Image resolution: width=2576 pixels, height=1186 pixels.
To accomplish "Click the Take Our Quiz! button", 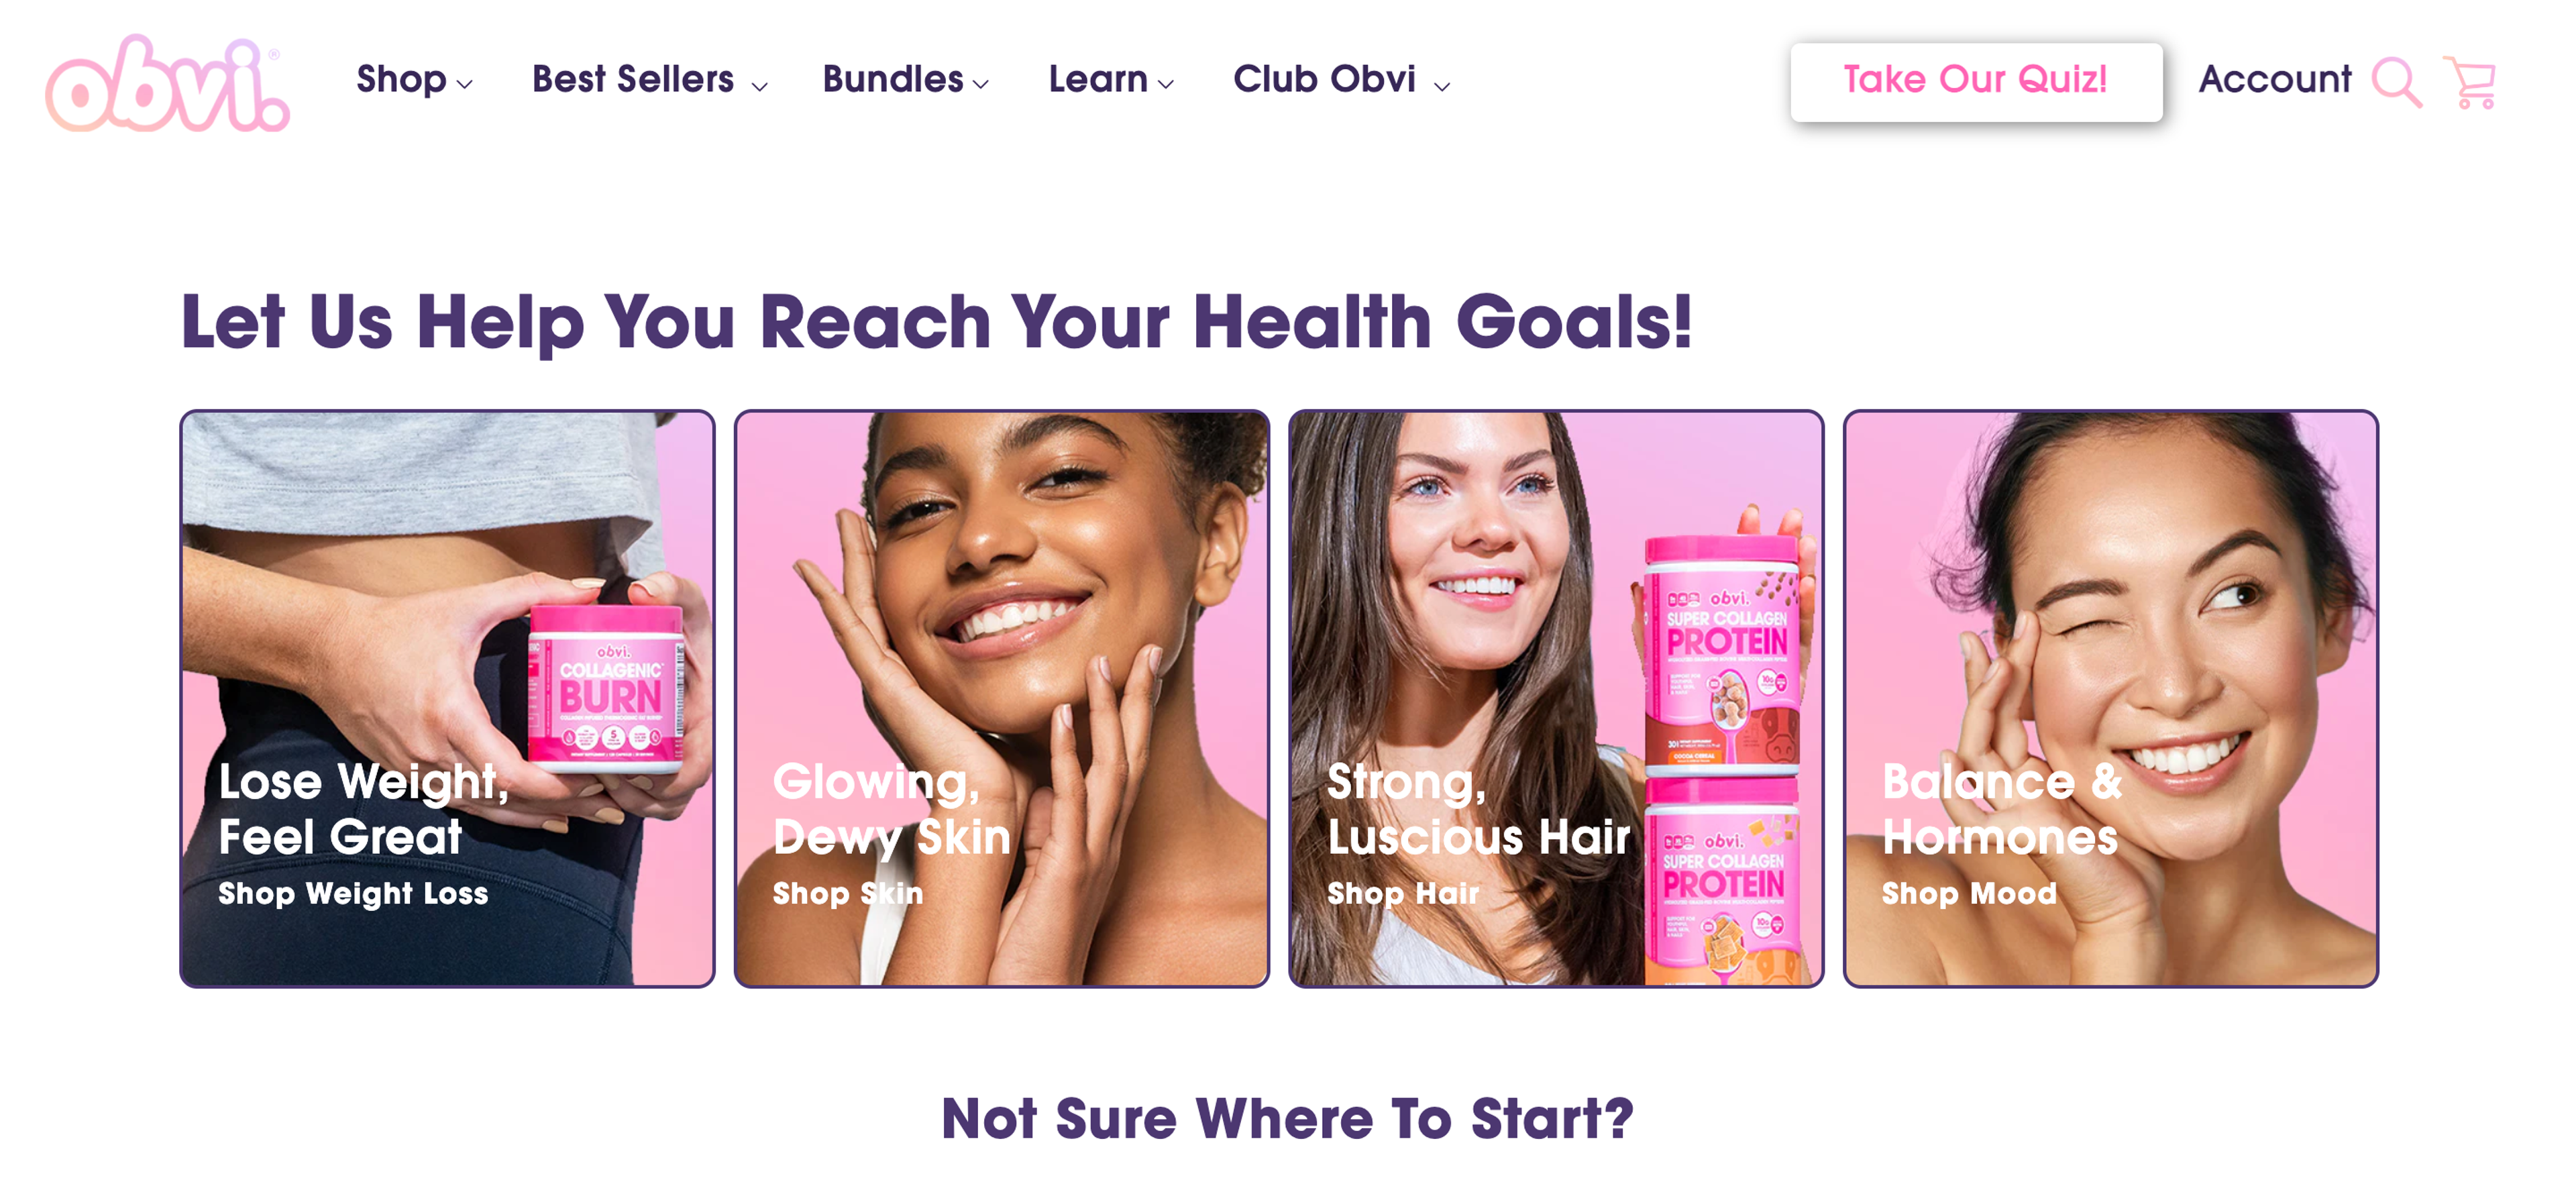I will pyautogui.click(x=1975, y=81).
